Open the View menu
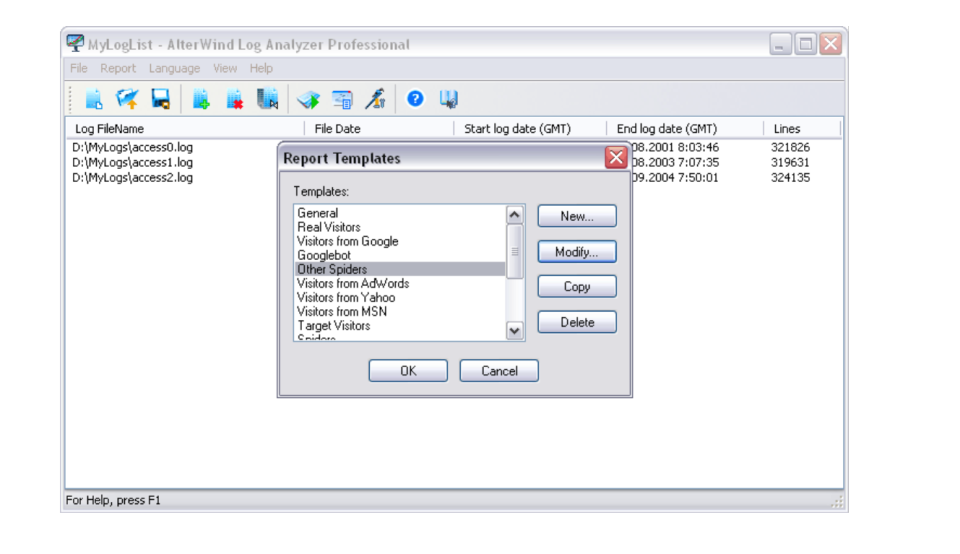 pyautogui.click(x=225, y=68)
